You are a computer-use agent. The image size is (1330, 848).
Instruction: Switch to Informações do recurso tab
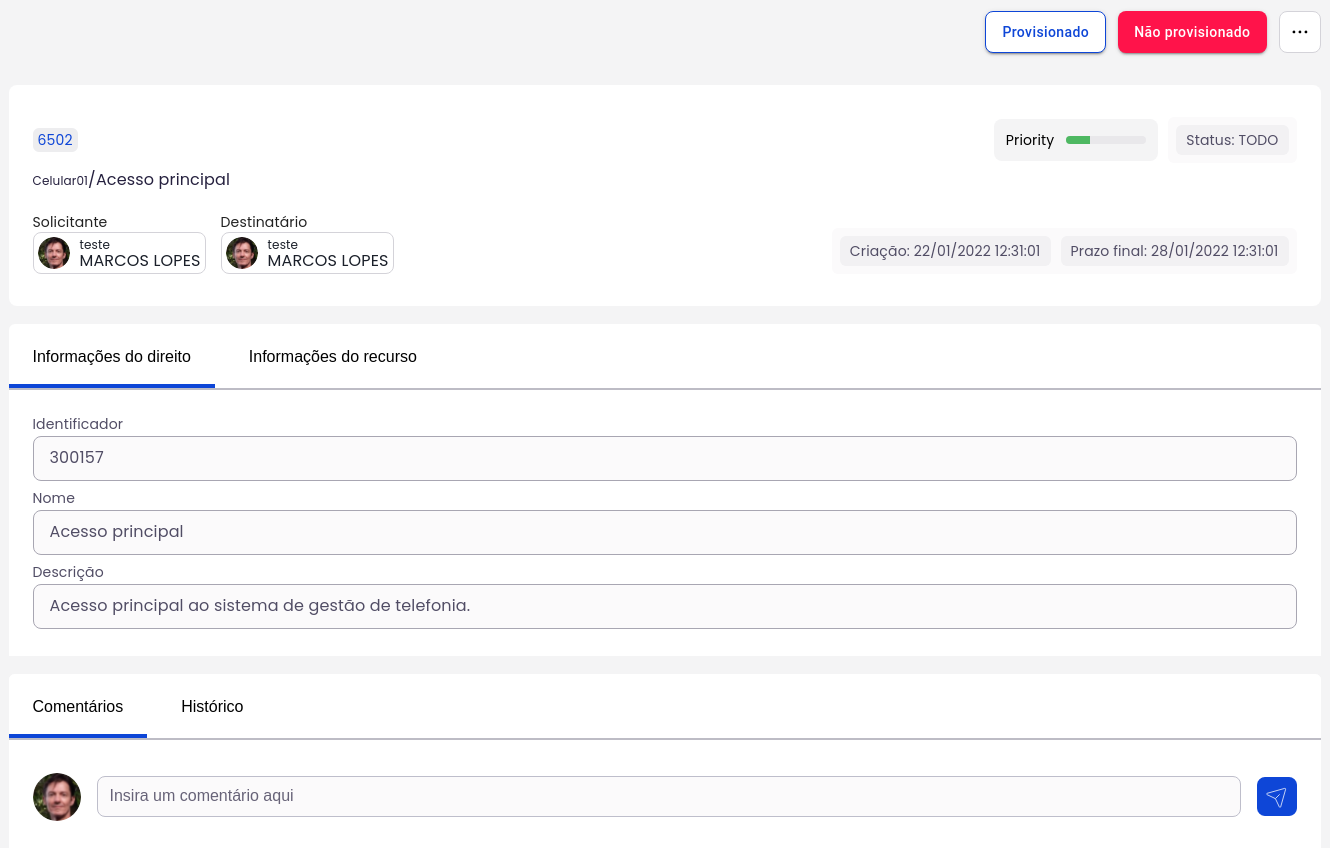[332, 356]
